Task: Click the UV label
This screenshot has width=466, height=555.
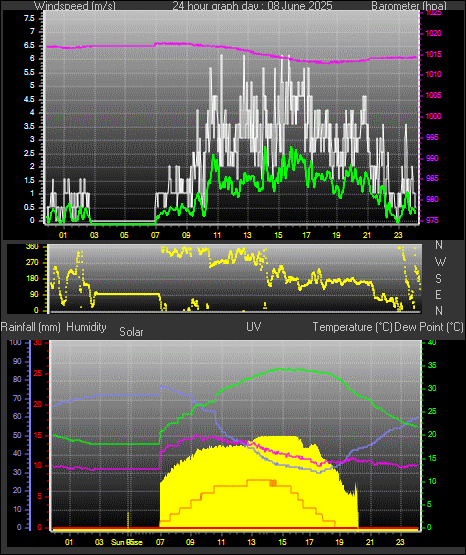Action: (x=254, y=327)
